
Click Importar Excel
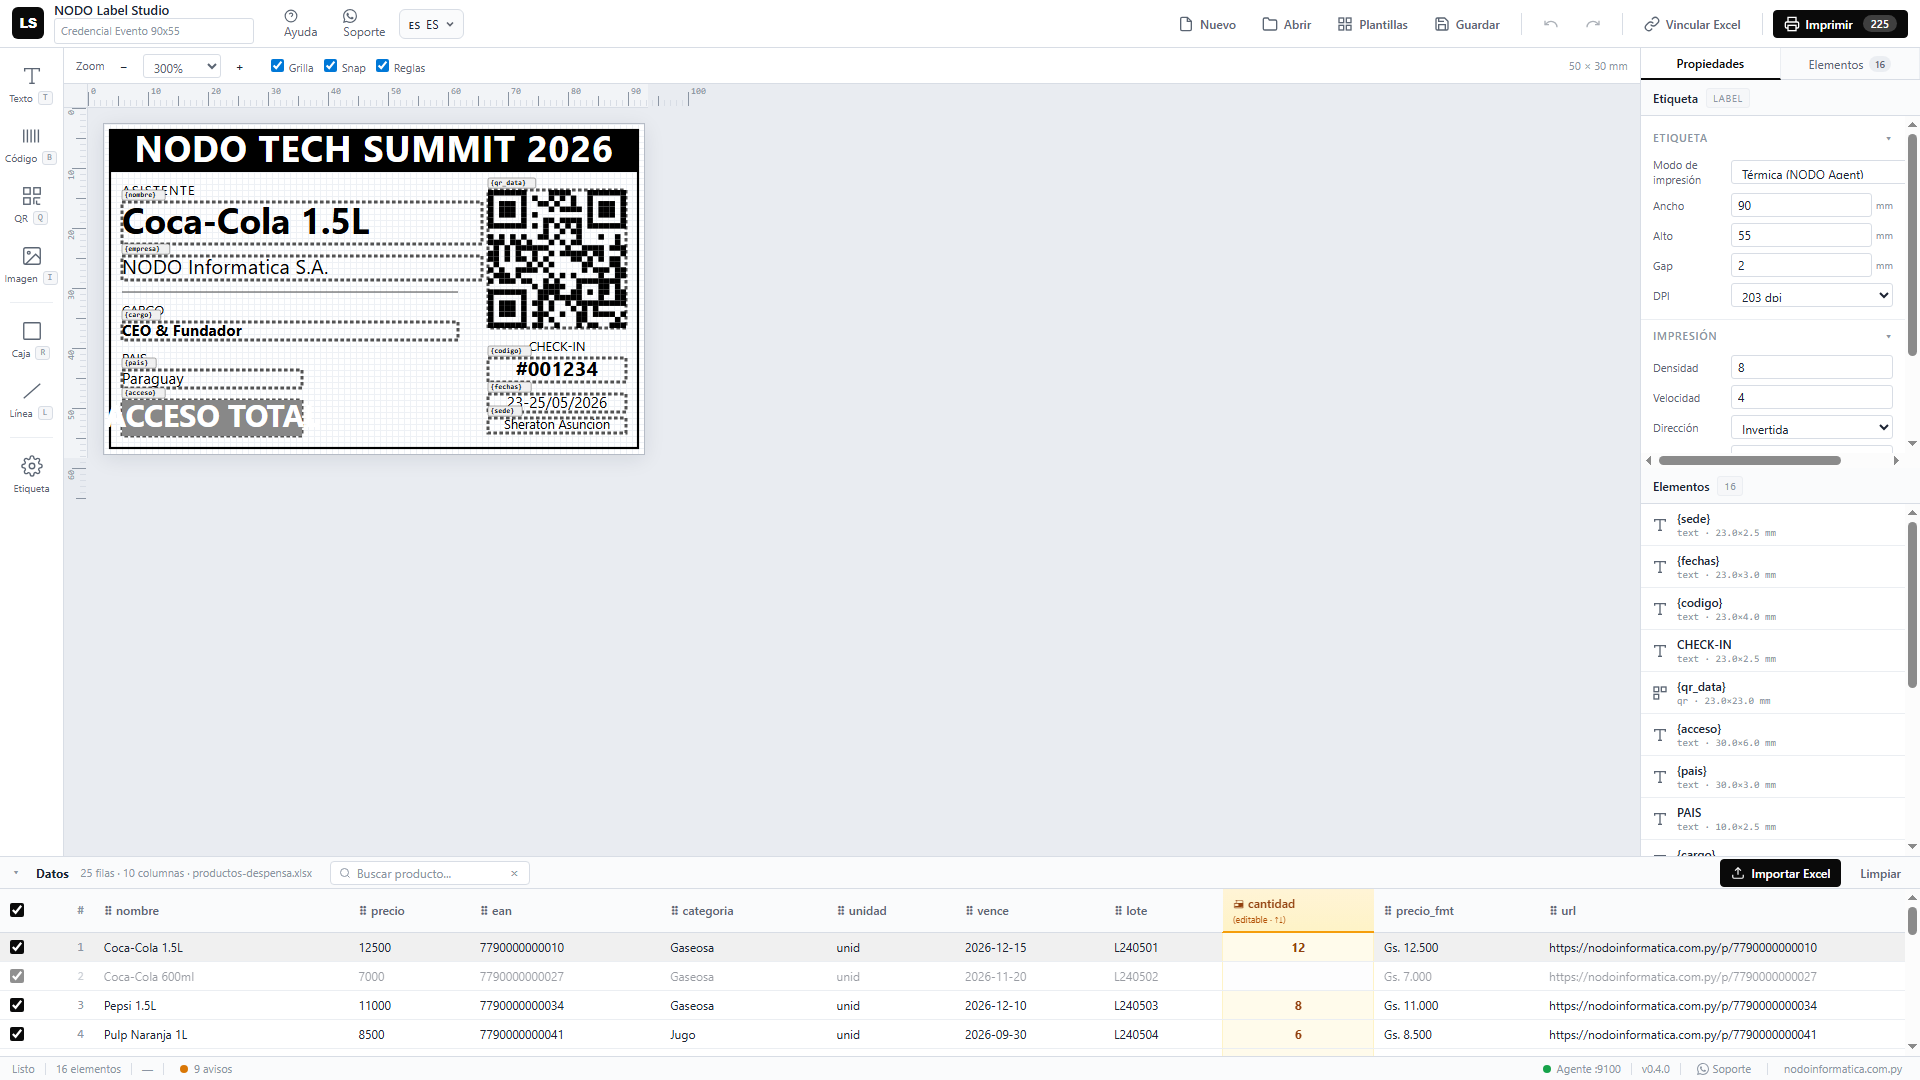[x=1780, y=873]
